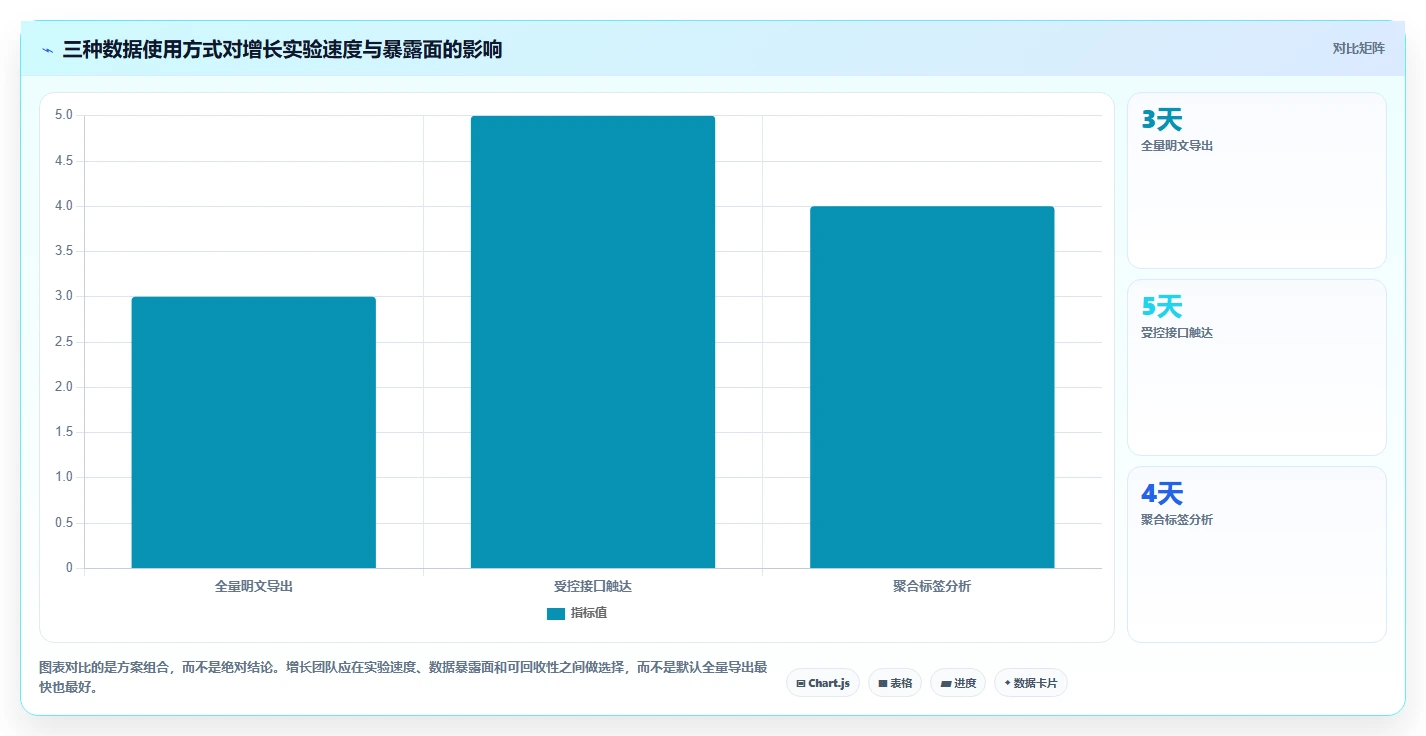
Task: Click the footer description paragraph
Action: click(x=403, y=677)
